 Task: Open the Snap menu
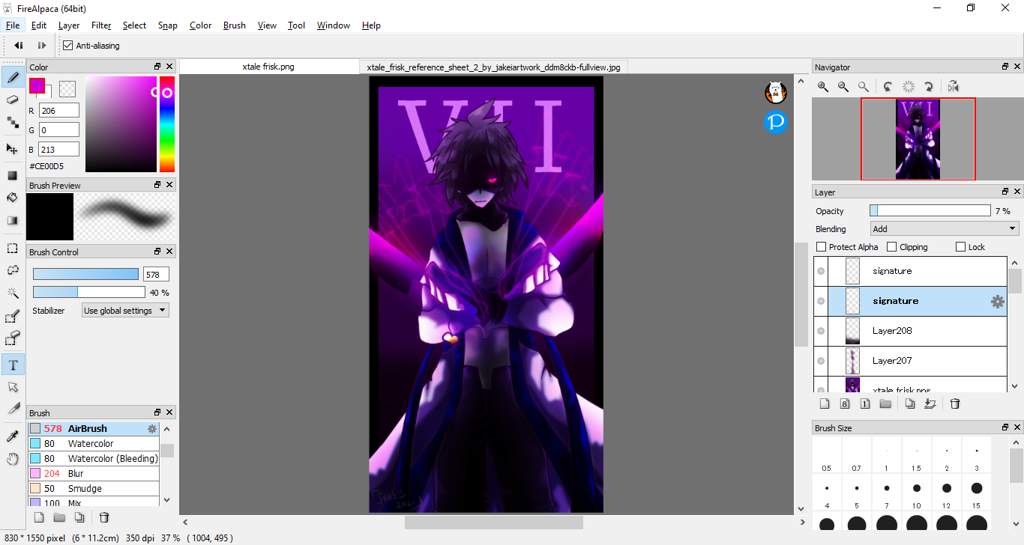pos(168,25)
